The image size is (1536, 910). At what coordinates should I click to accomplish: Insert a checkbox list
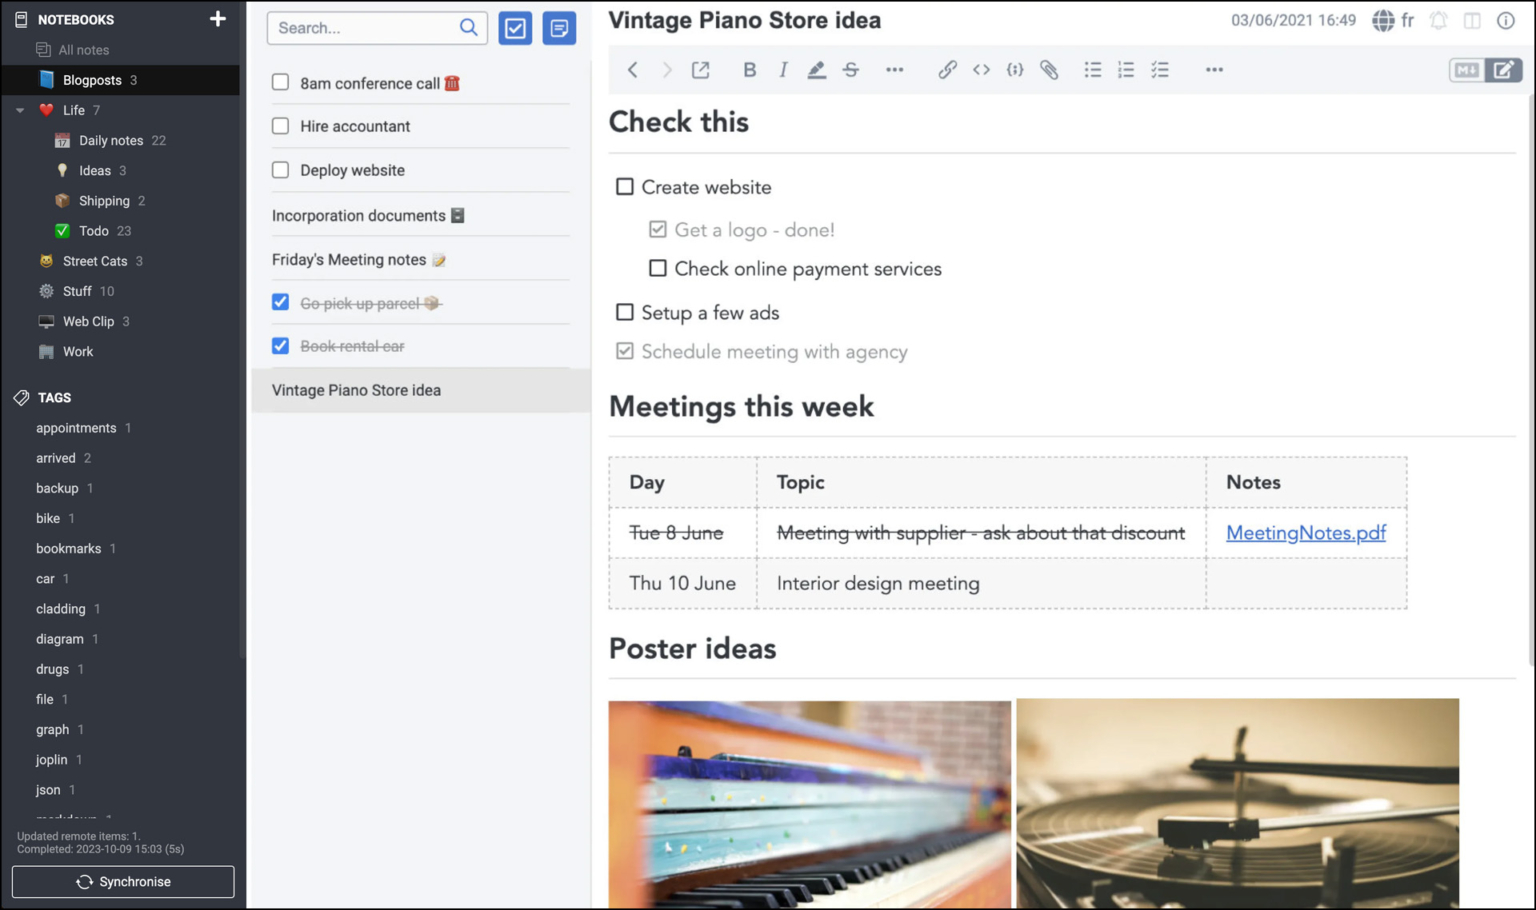pyautogui.click(x=1159, y=69)
